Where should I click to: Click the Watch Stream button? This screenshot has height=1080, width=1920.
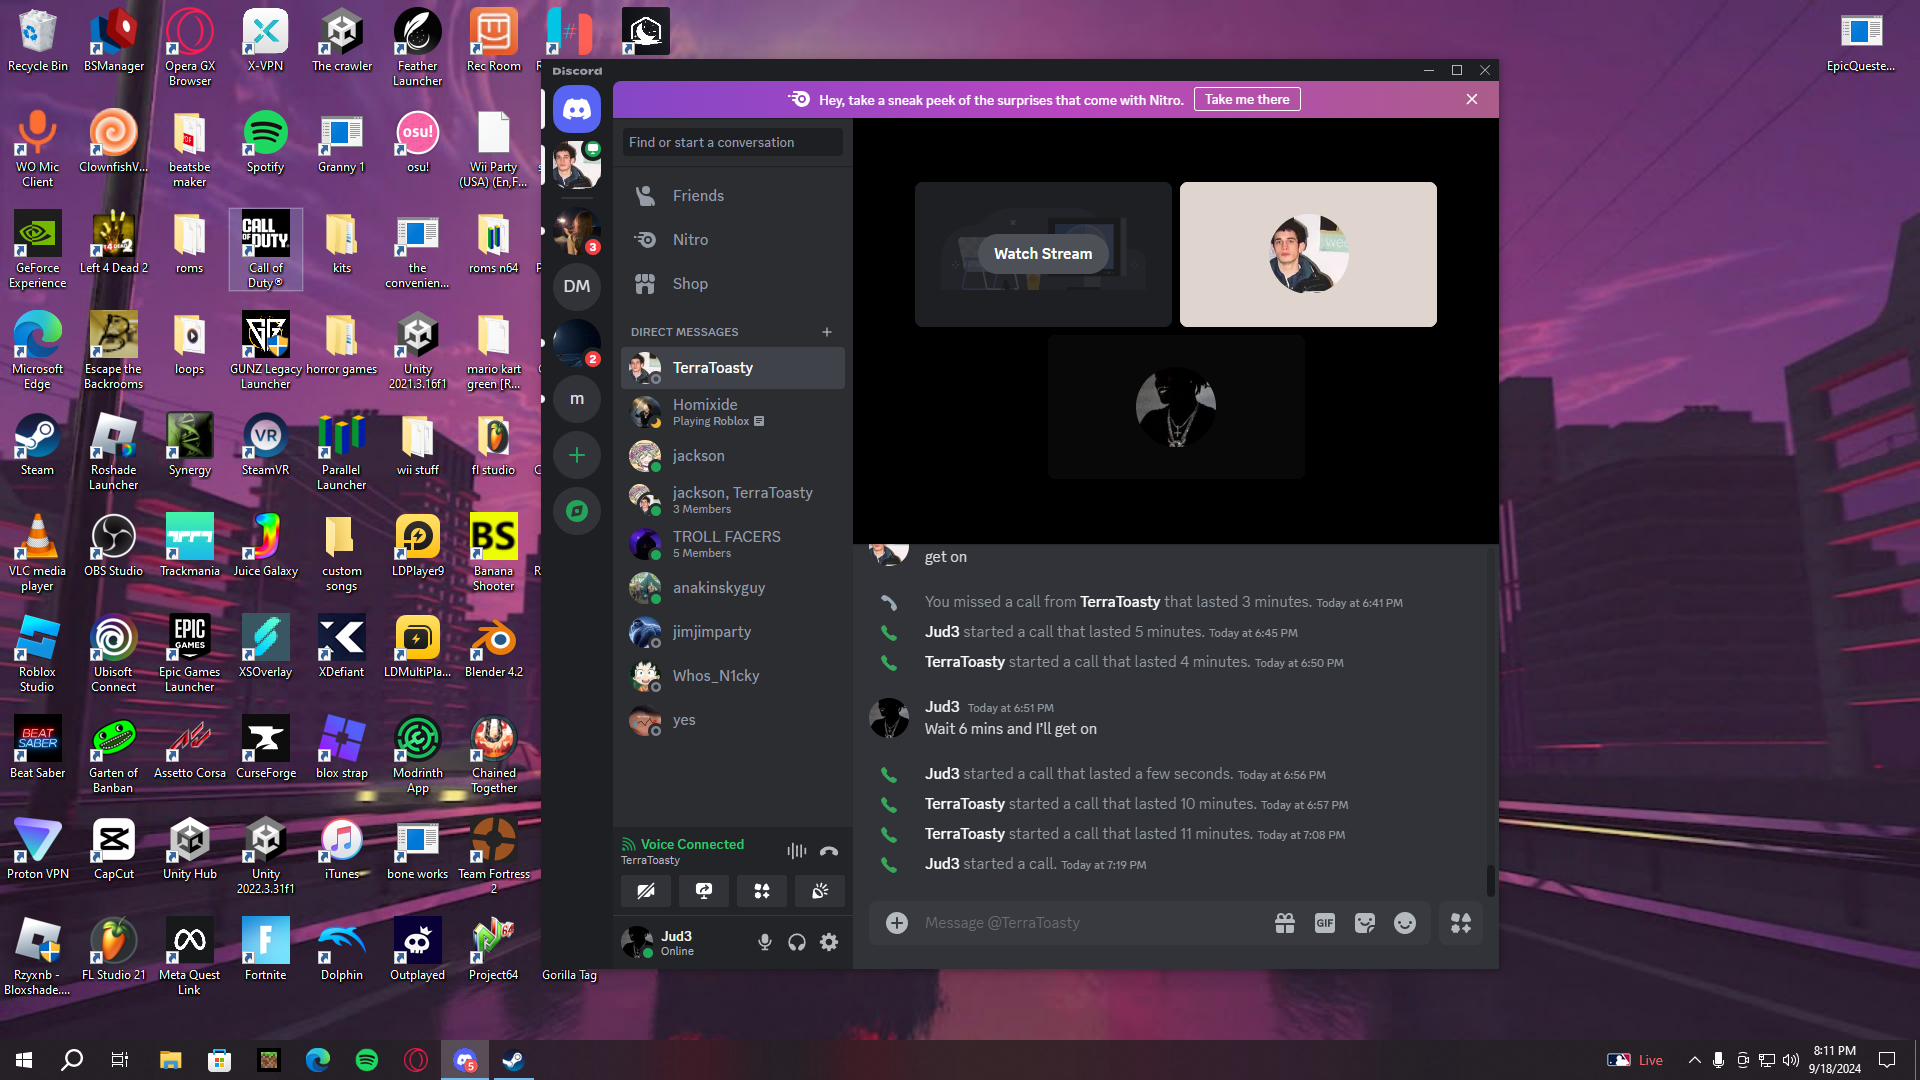pyautogui.click(x=1043, y=254)
